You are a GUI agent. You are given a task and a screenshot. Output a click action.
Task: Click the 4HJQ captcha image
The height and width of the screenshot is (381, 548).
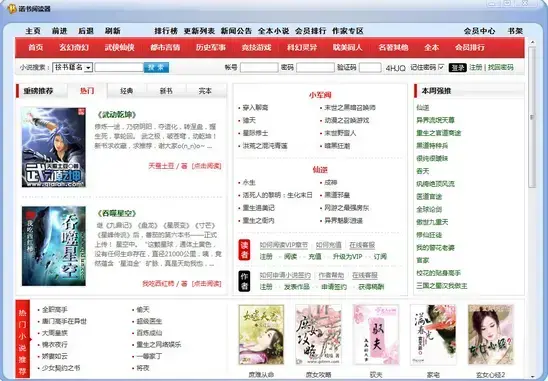point(395,68)
